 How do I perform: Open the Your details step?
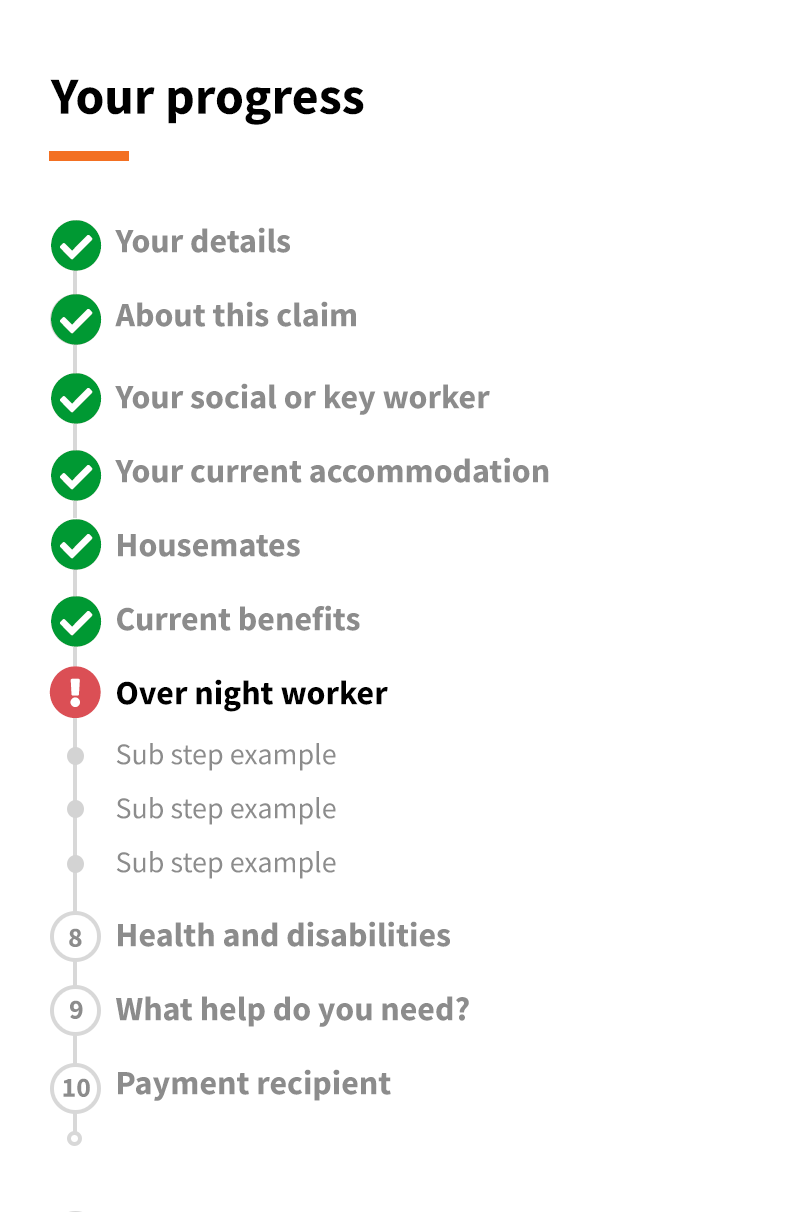203,242
